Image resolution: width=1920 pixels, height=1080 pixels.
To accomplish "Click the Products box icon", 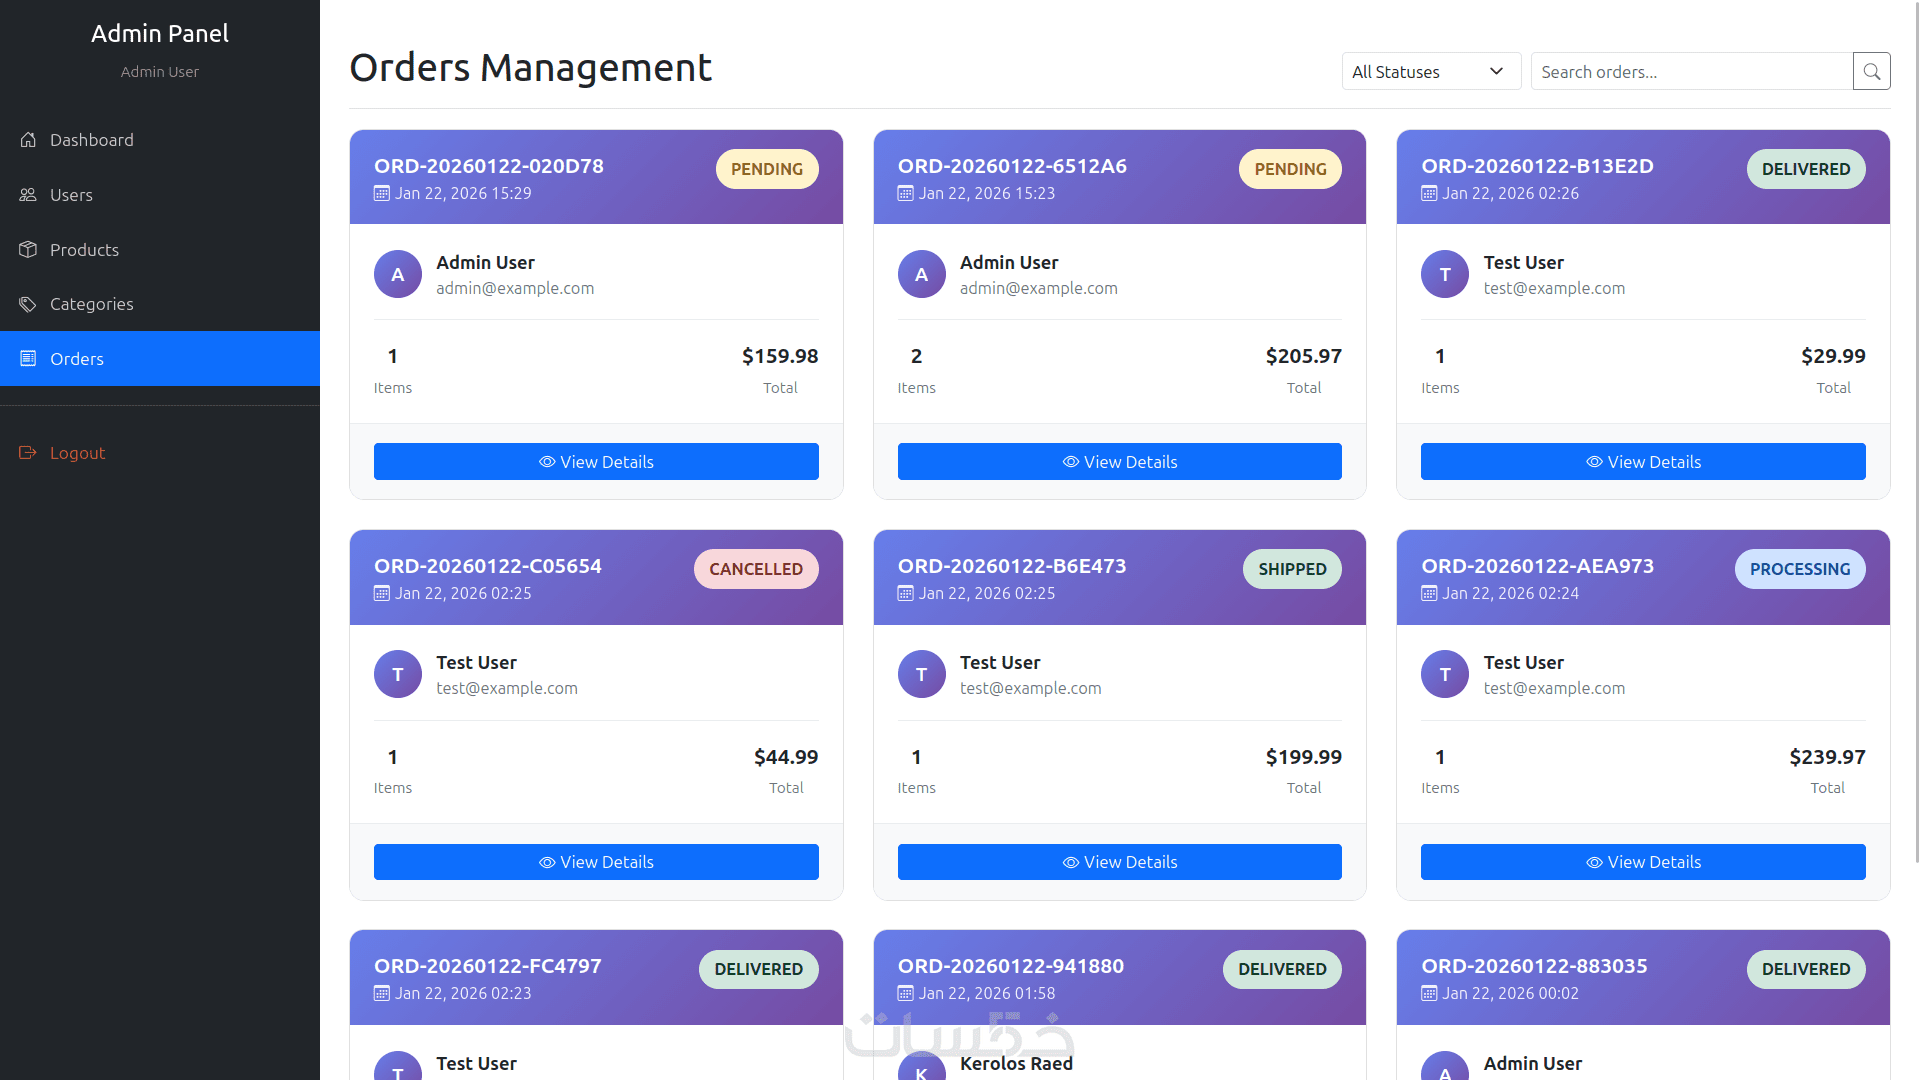I will 28,250.
